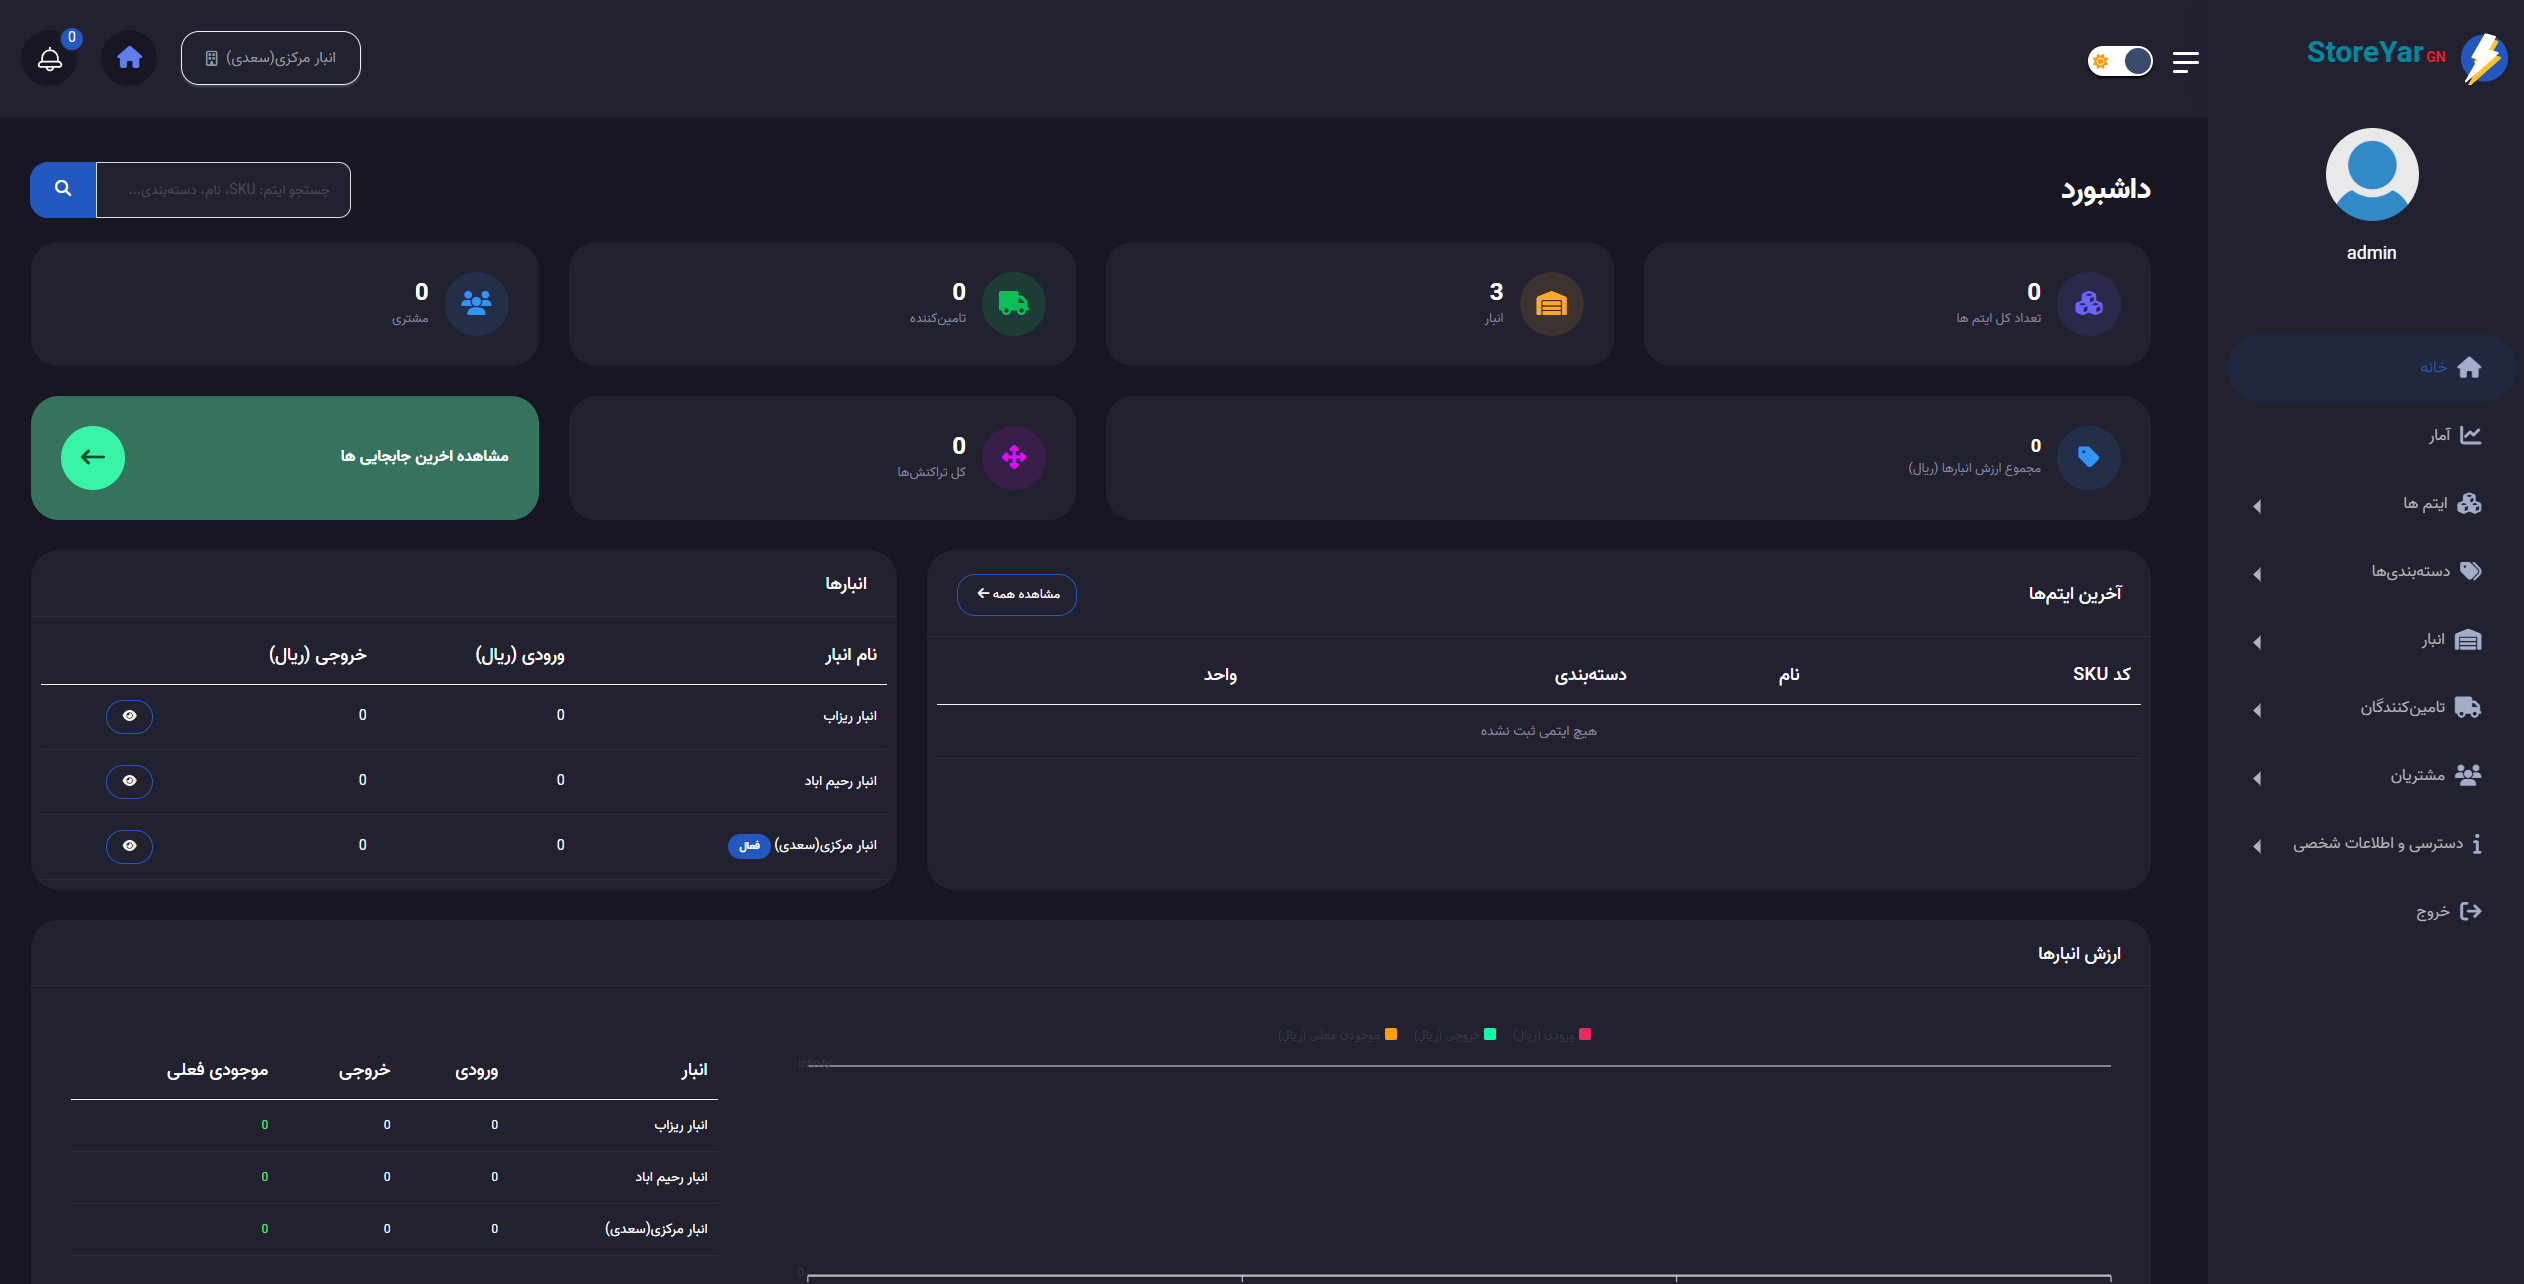
Task: View details of انبار ریزاب eye button
Action: pos(129,716)
